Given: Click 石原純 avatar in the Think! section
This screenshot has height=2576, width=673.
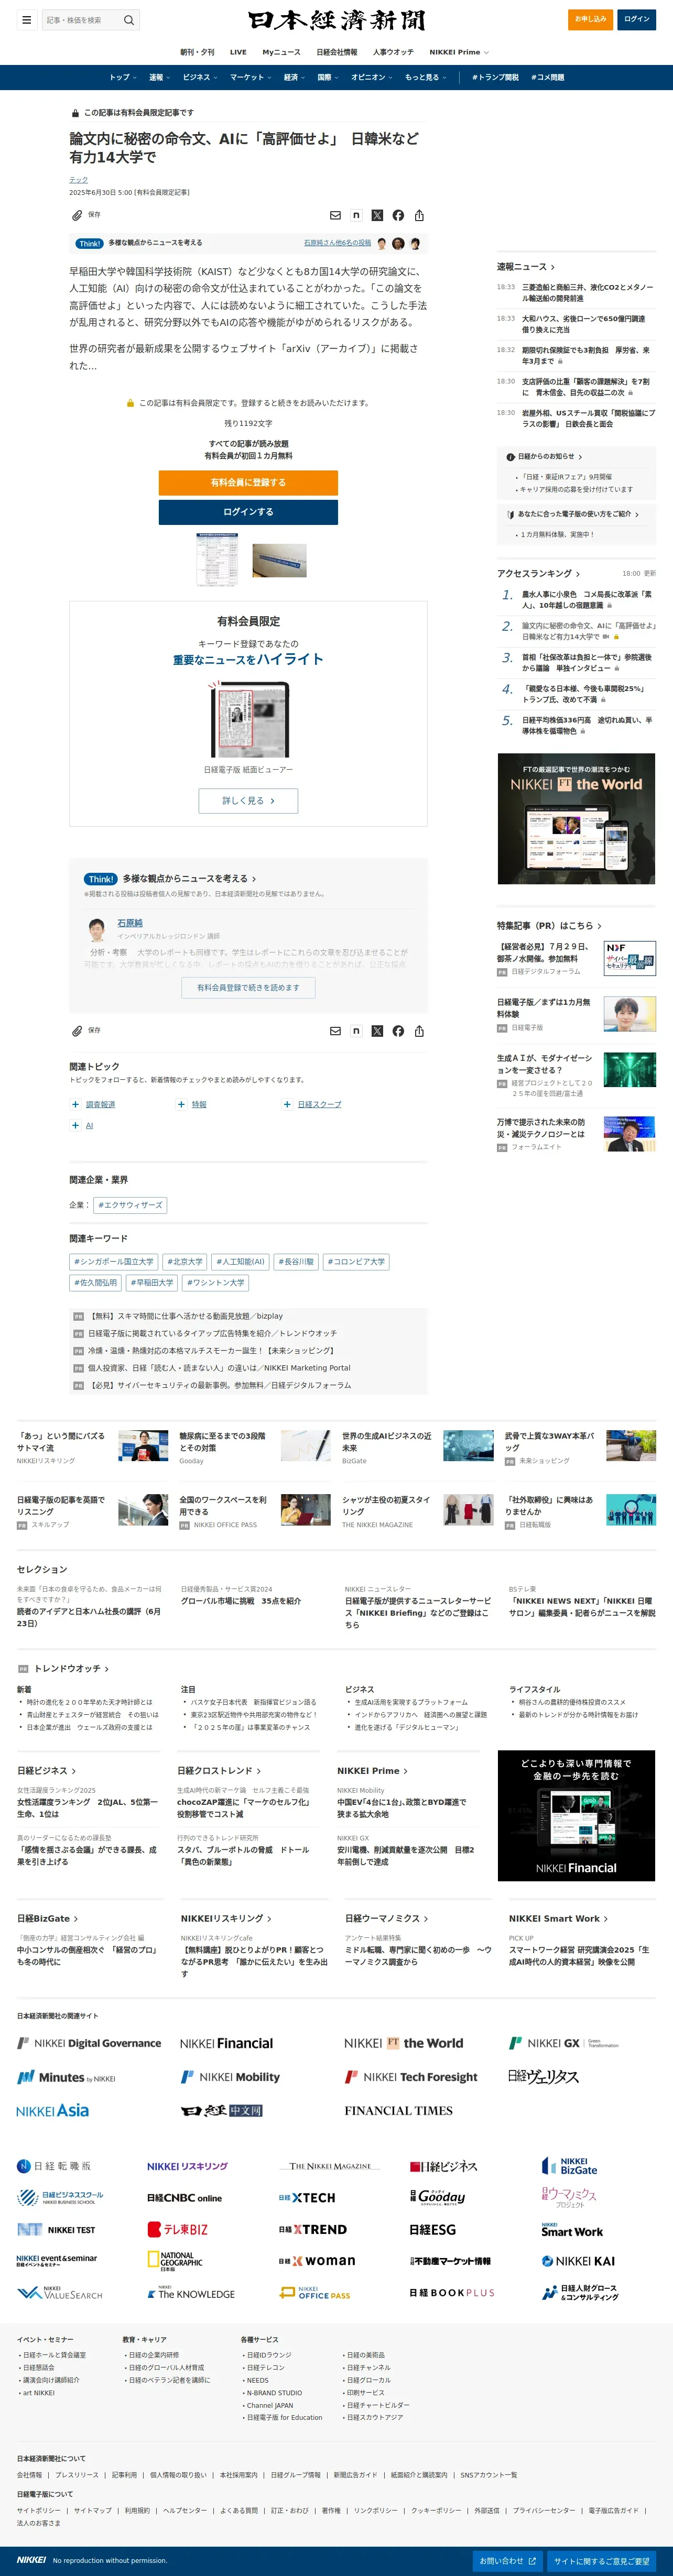Looking at the screenshot, I should [97, 929].
